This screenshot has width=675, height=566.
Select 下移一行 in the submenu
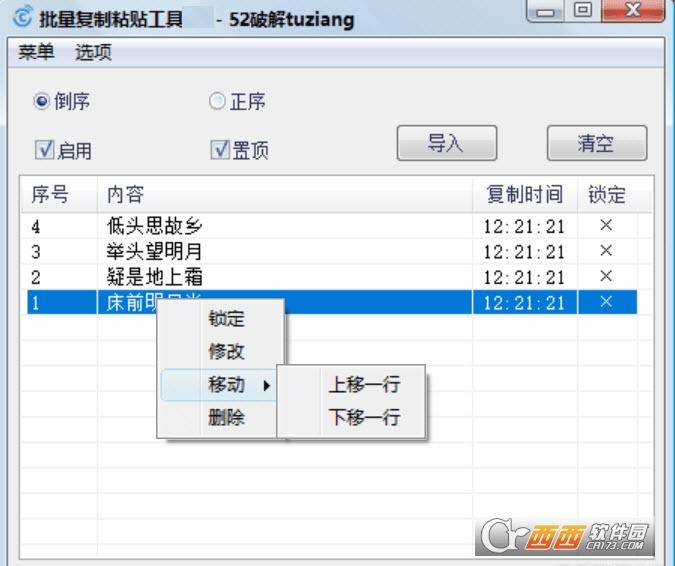[x=351, y=417]
